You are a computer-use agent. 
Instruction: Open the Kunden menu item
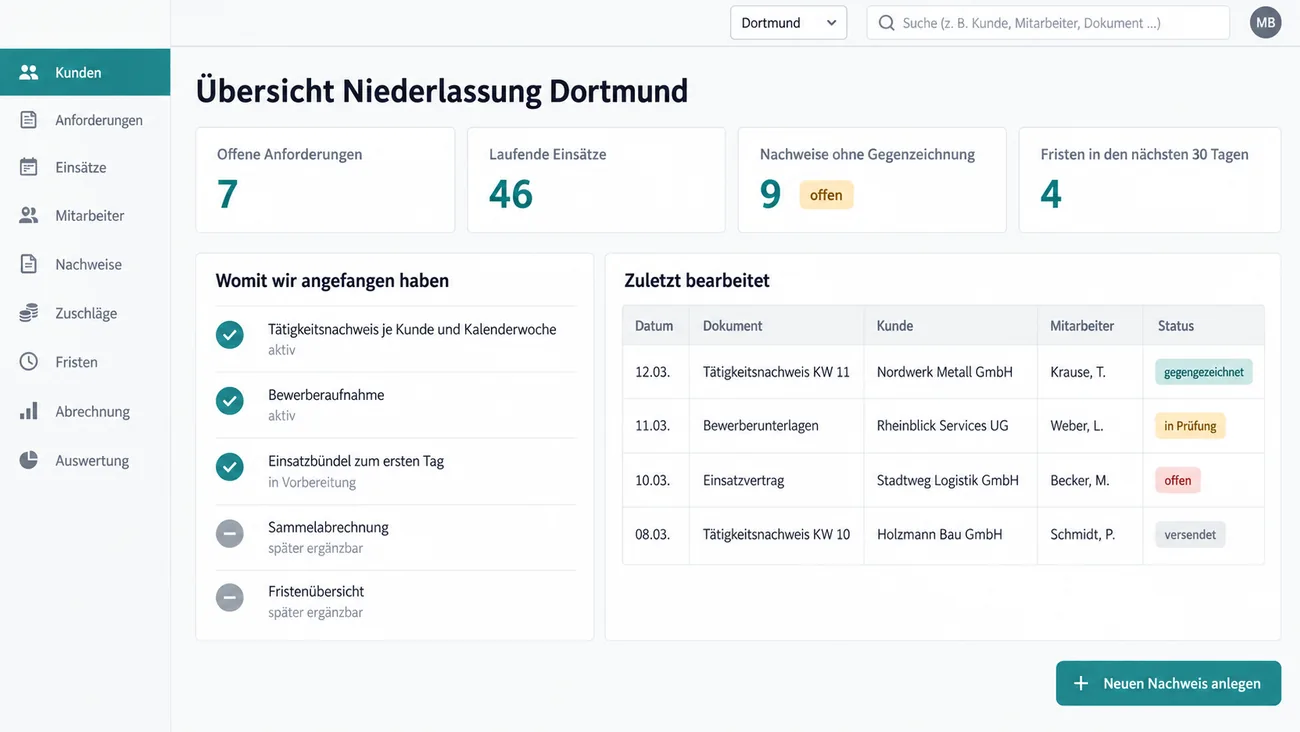85,72
